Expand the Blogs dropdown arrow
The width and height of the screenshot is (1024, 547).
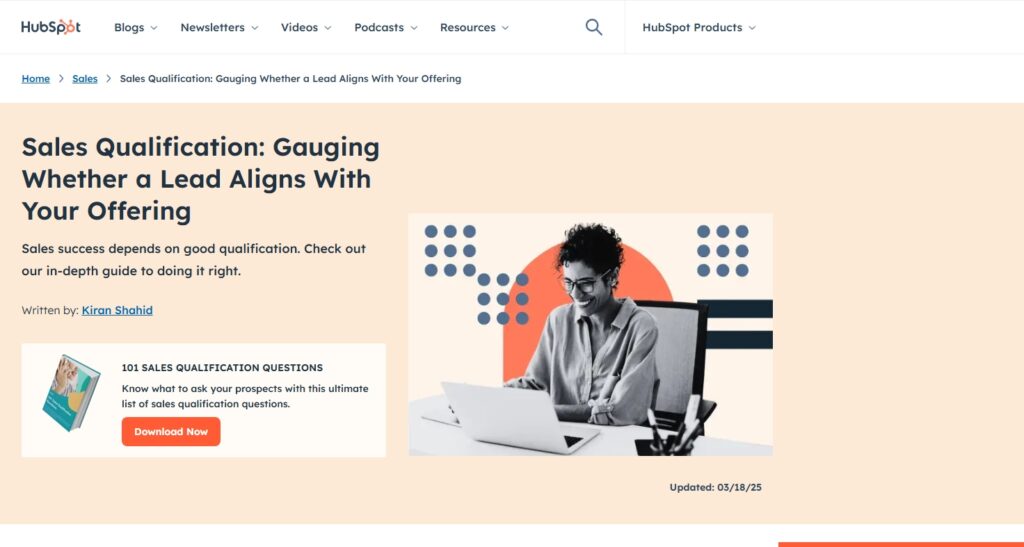click(154, 28)
